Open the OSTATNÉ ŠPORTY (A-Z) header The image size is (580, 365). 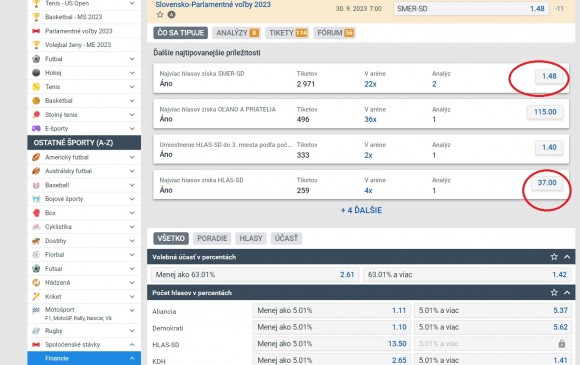tap(84, 143)
